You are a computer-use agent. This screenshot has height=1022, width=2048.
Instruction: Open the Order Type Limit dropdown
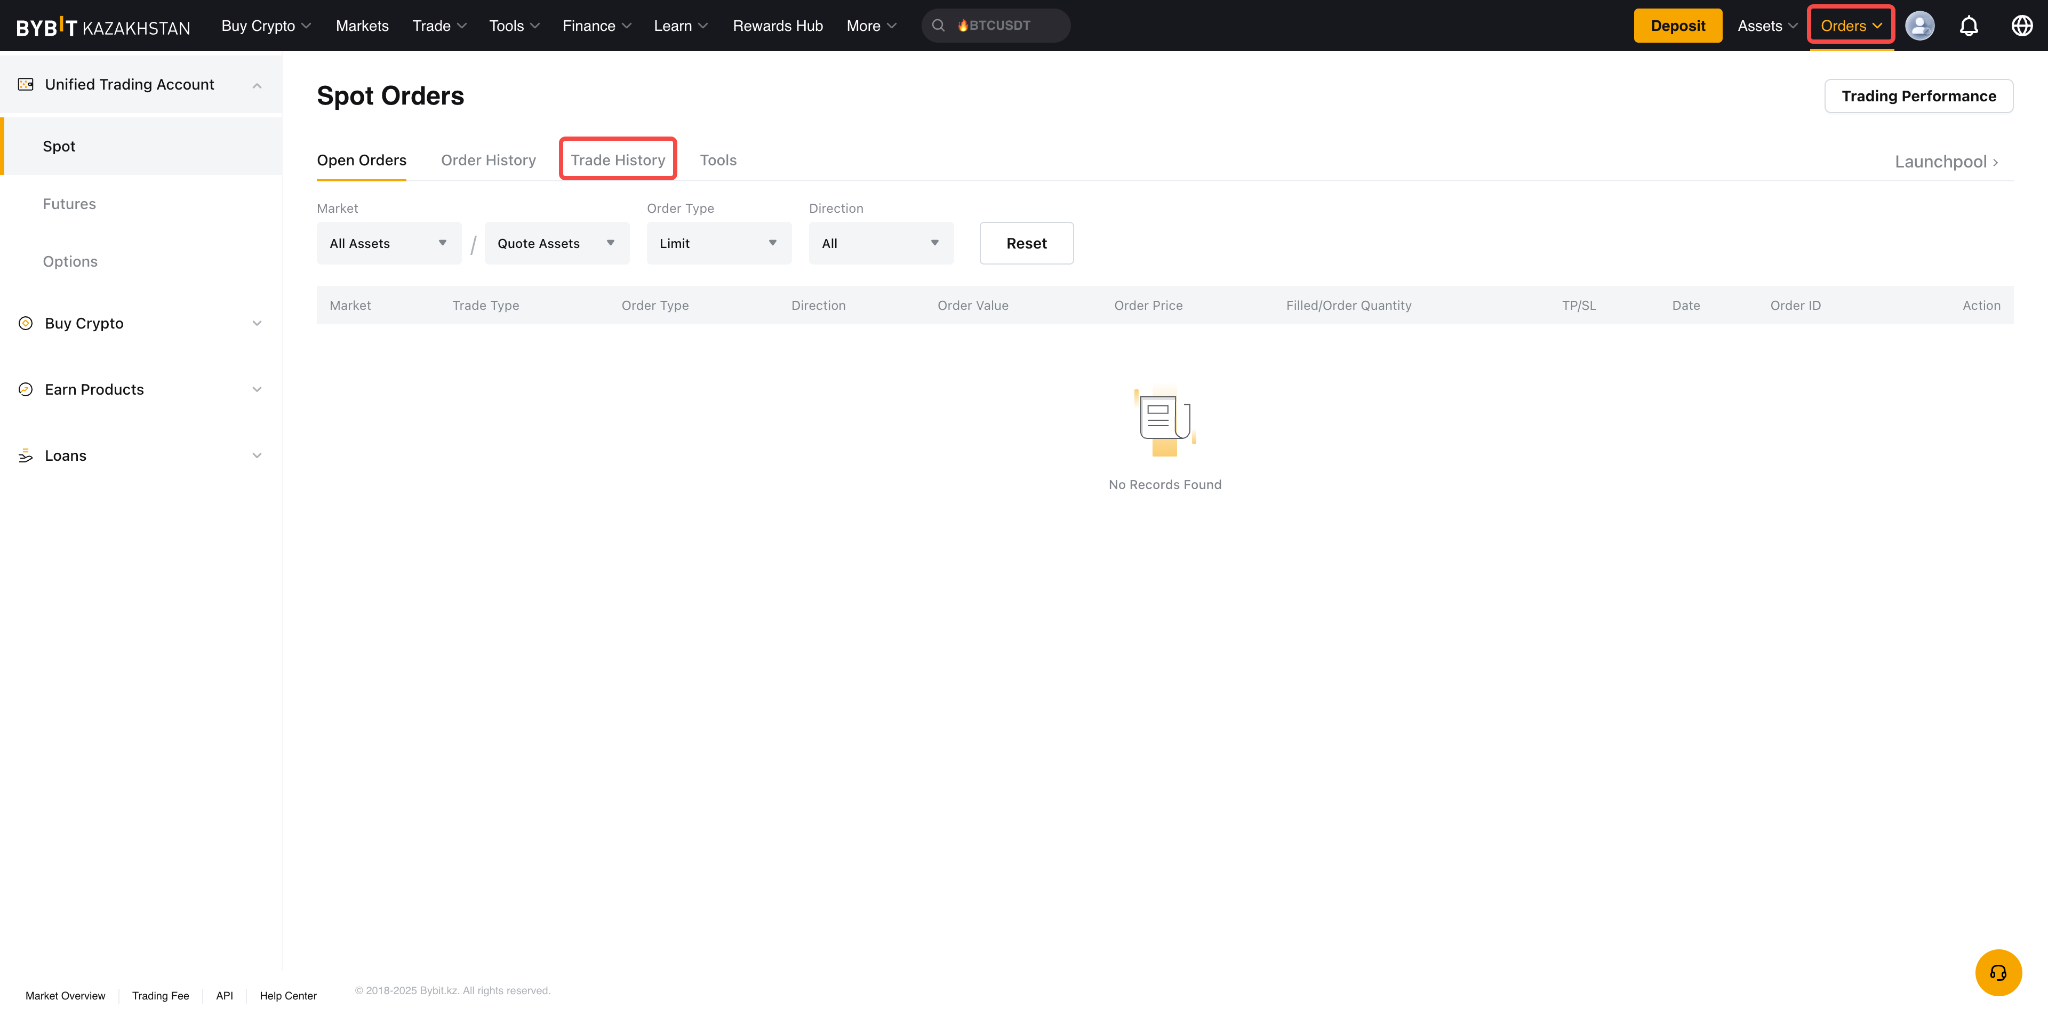coord(718,244)
